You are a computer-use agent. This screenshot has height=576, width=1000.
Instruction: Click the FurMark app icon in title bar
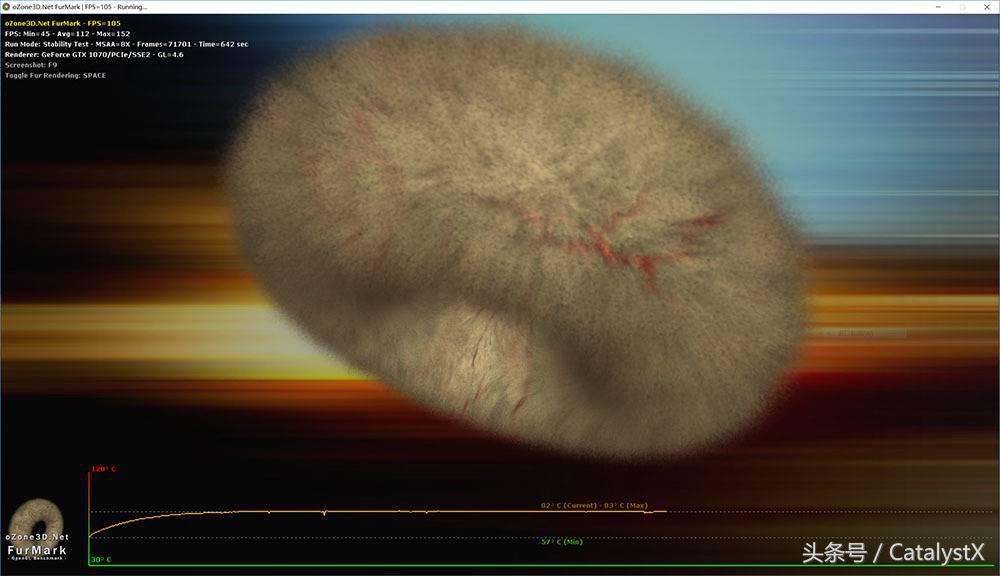[x=7, y=6]
